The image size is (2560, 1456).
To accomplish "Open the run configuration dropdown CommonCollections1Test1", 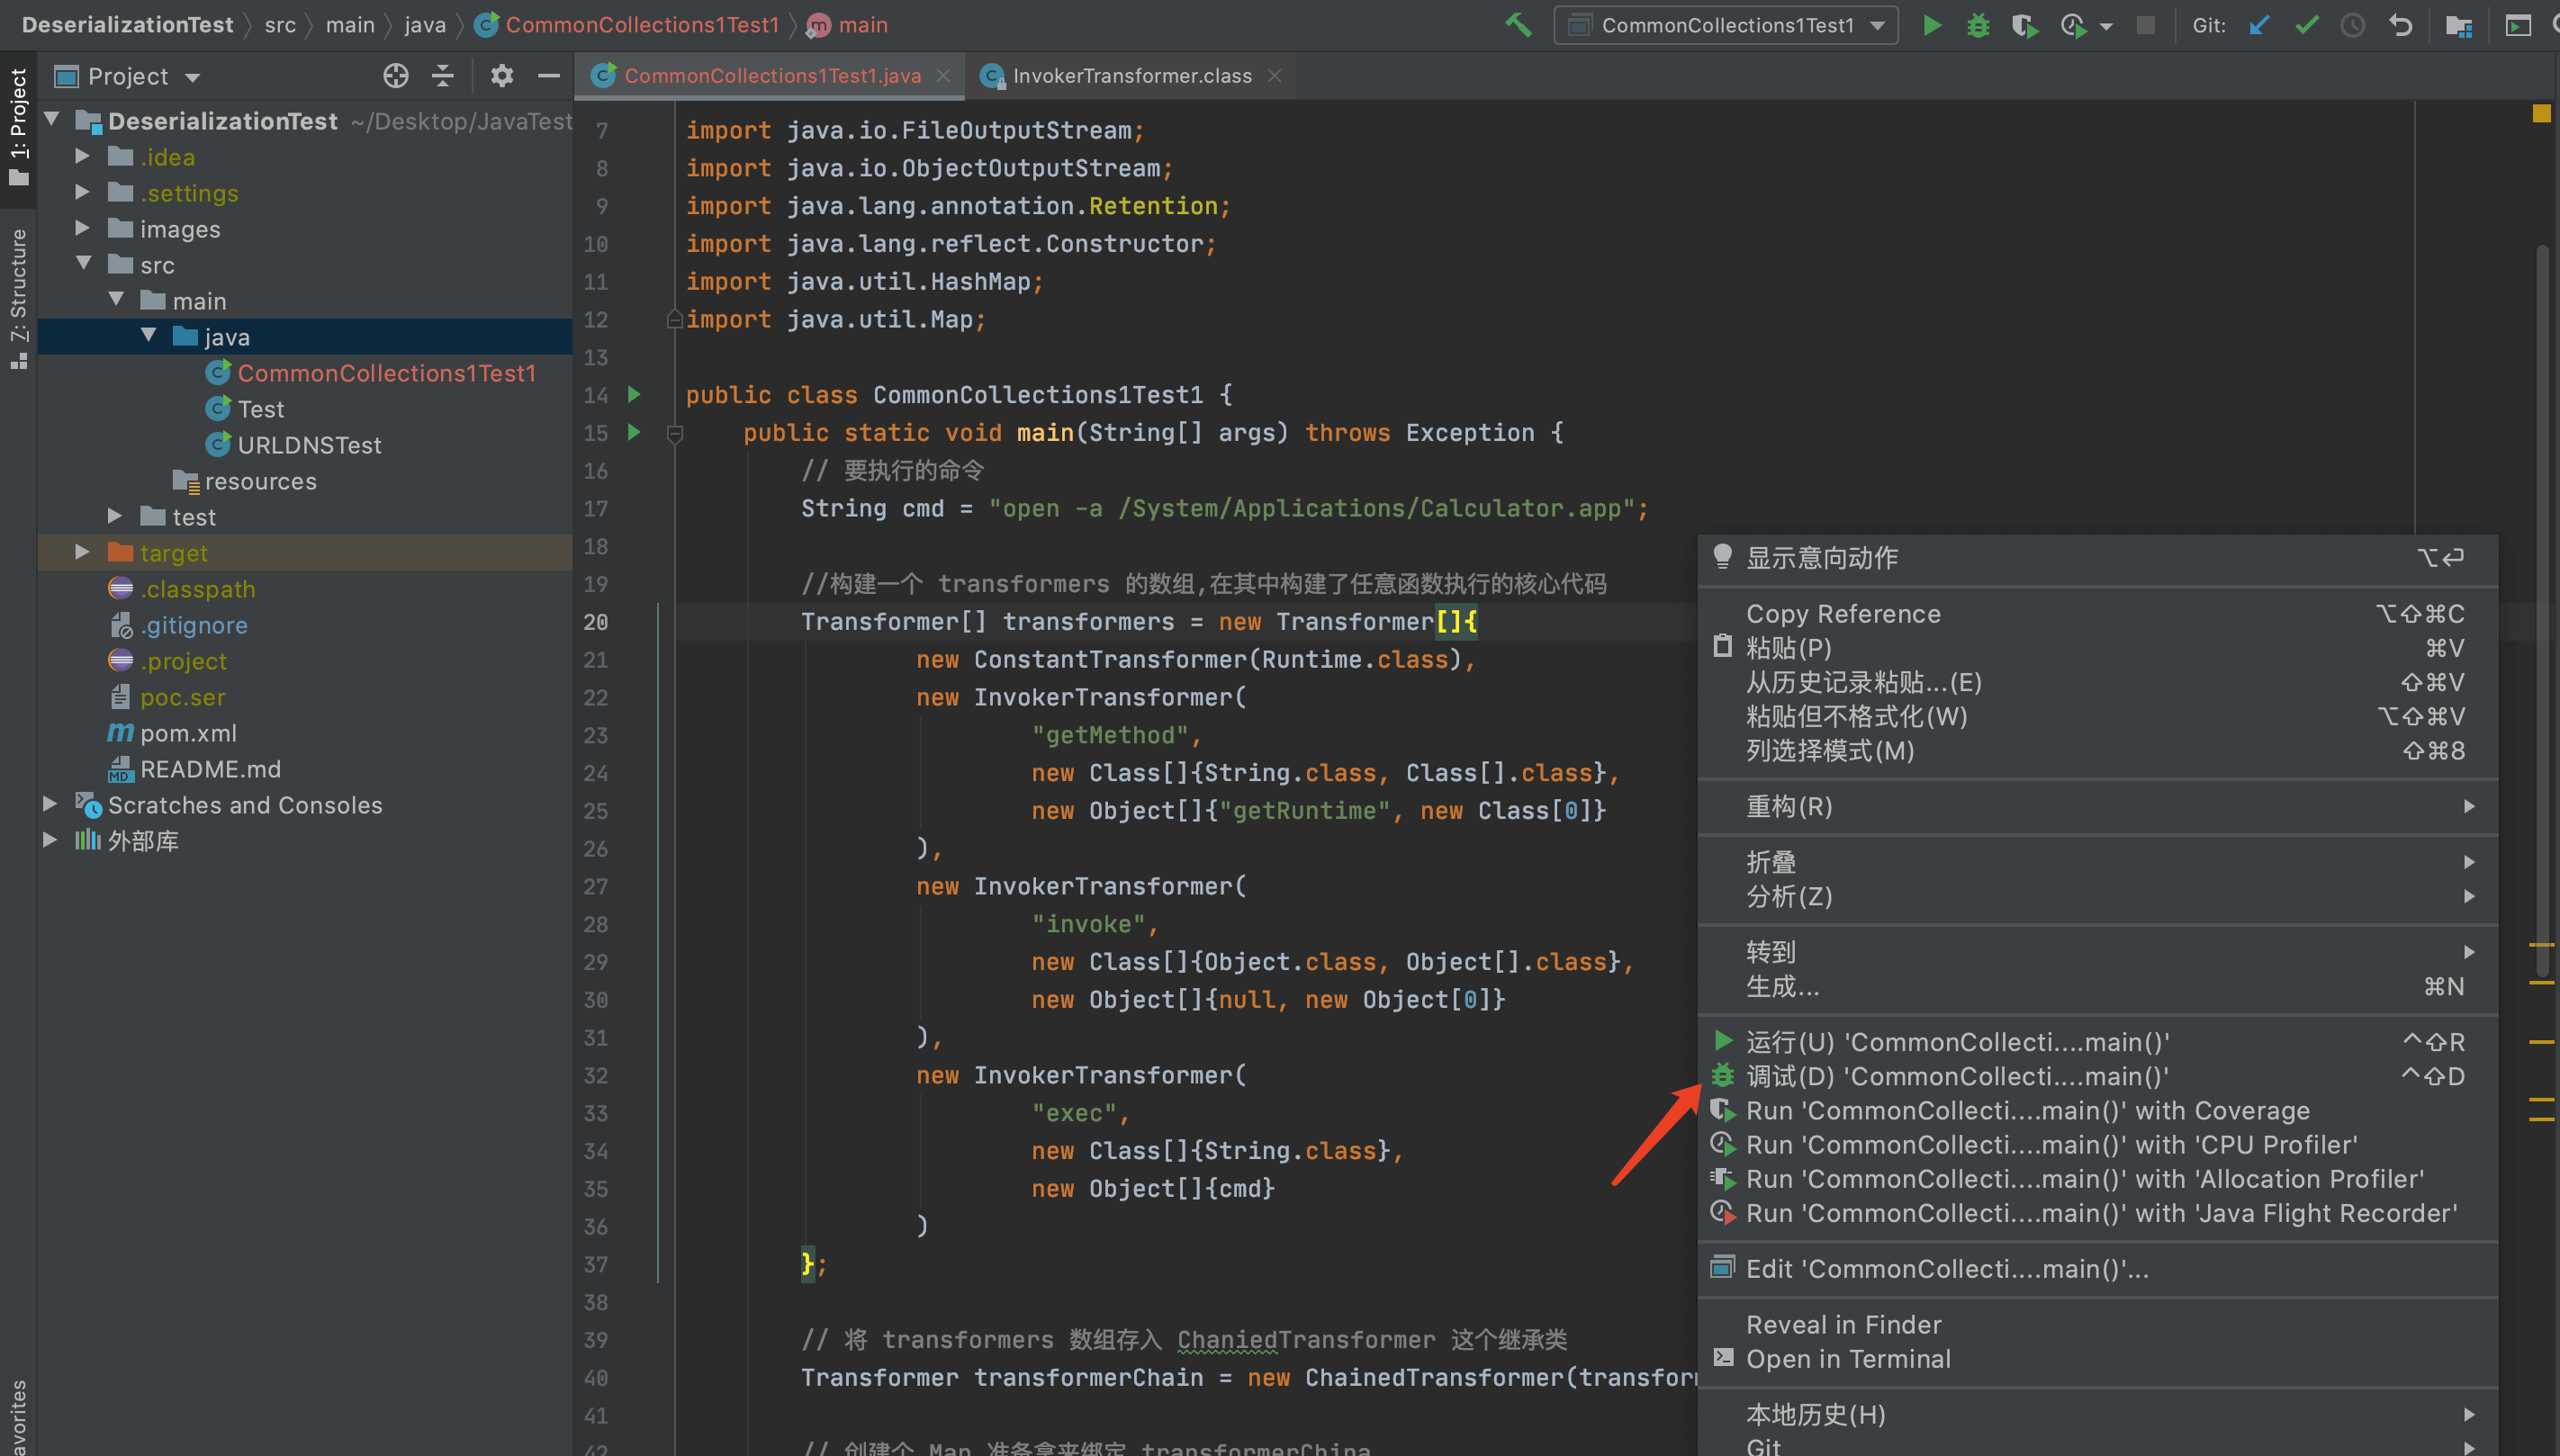I will click(1726, 25).
